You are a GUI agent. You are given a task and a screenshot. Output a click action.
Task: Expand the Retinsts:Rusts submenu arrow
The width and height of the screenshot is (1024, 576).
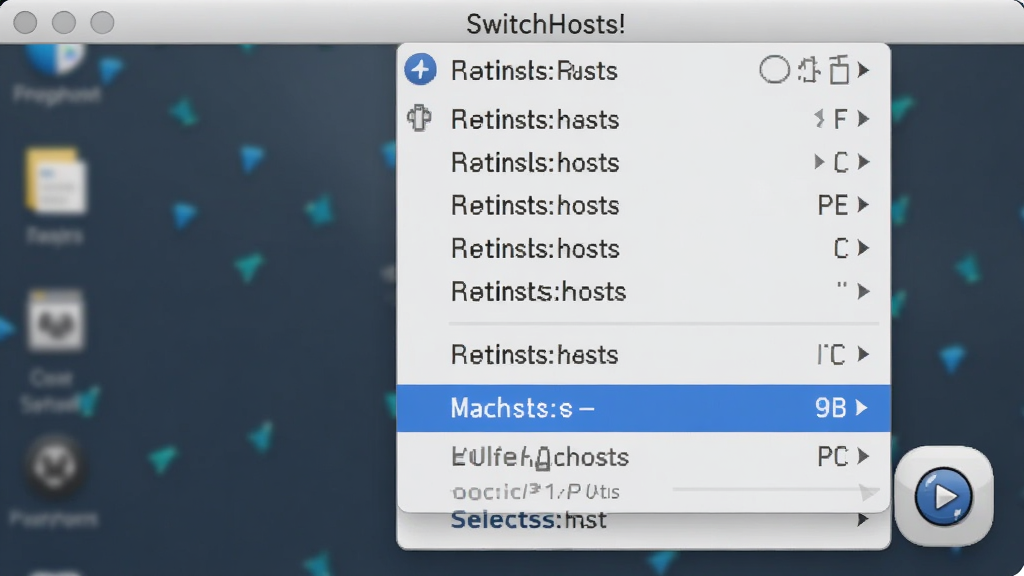tap(863, 69)
